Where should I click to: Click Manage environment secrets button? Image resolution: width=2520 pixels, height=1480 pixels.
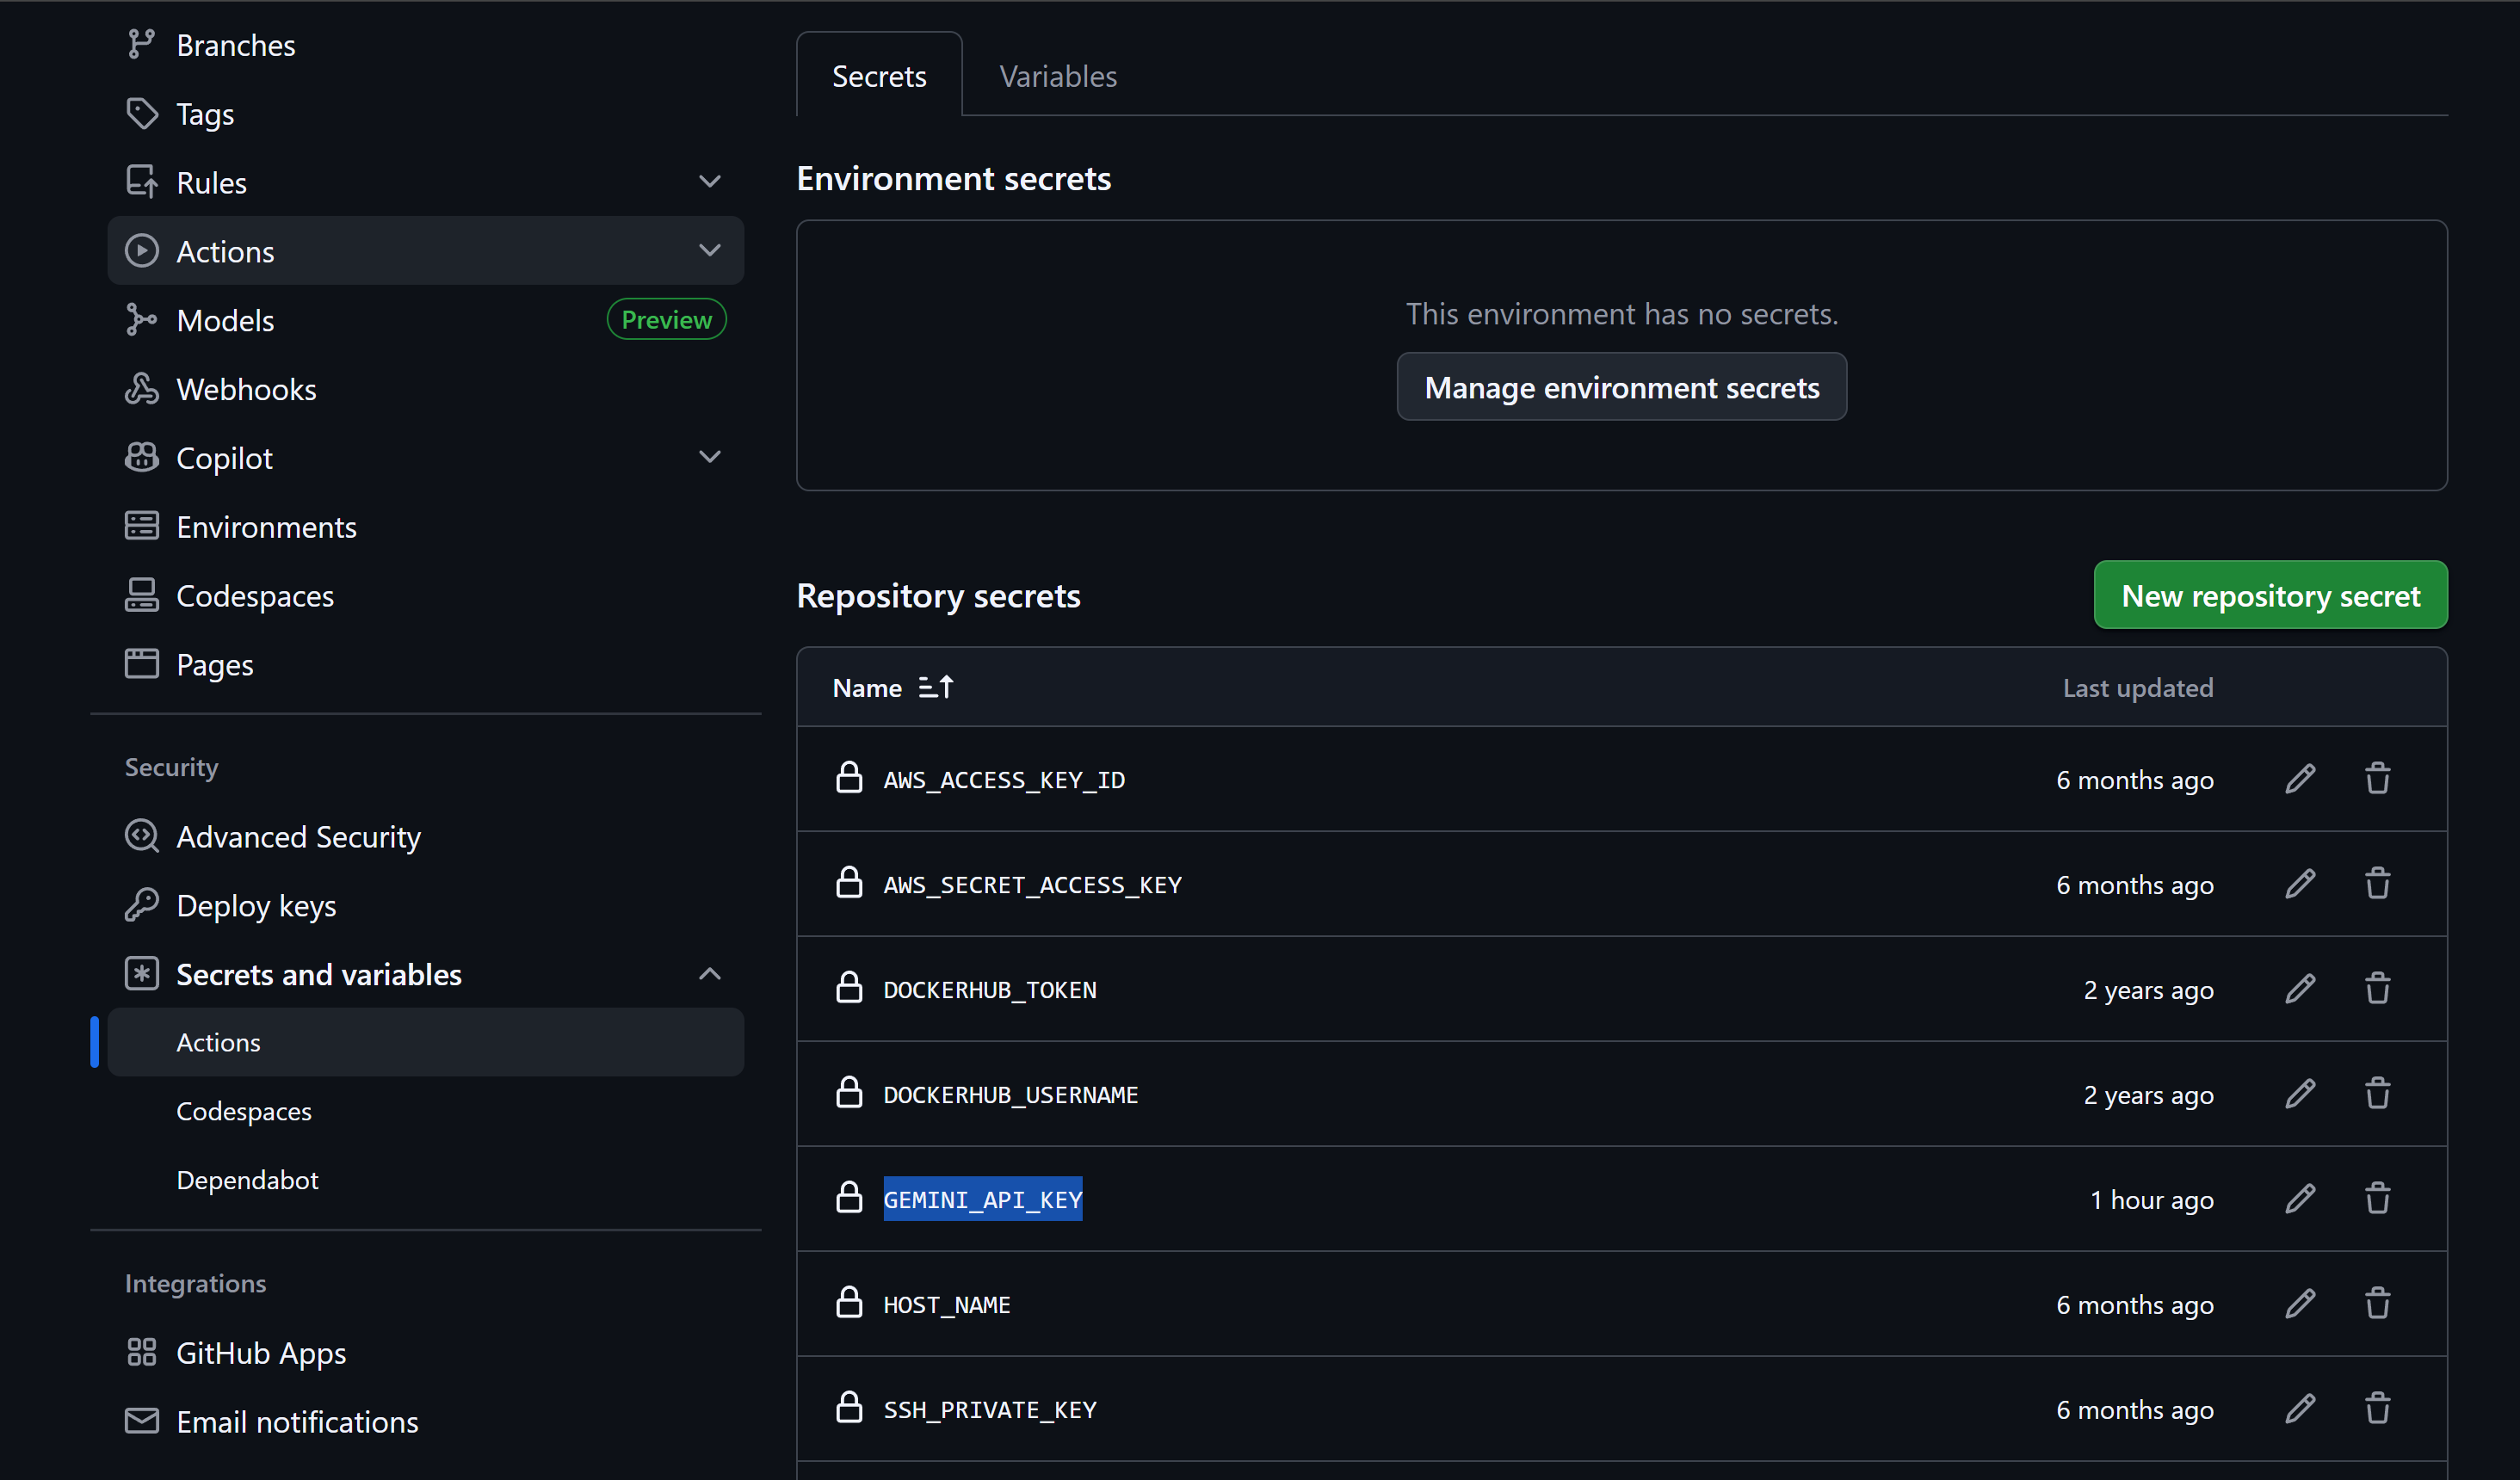(x=1621, y=387)
